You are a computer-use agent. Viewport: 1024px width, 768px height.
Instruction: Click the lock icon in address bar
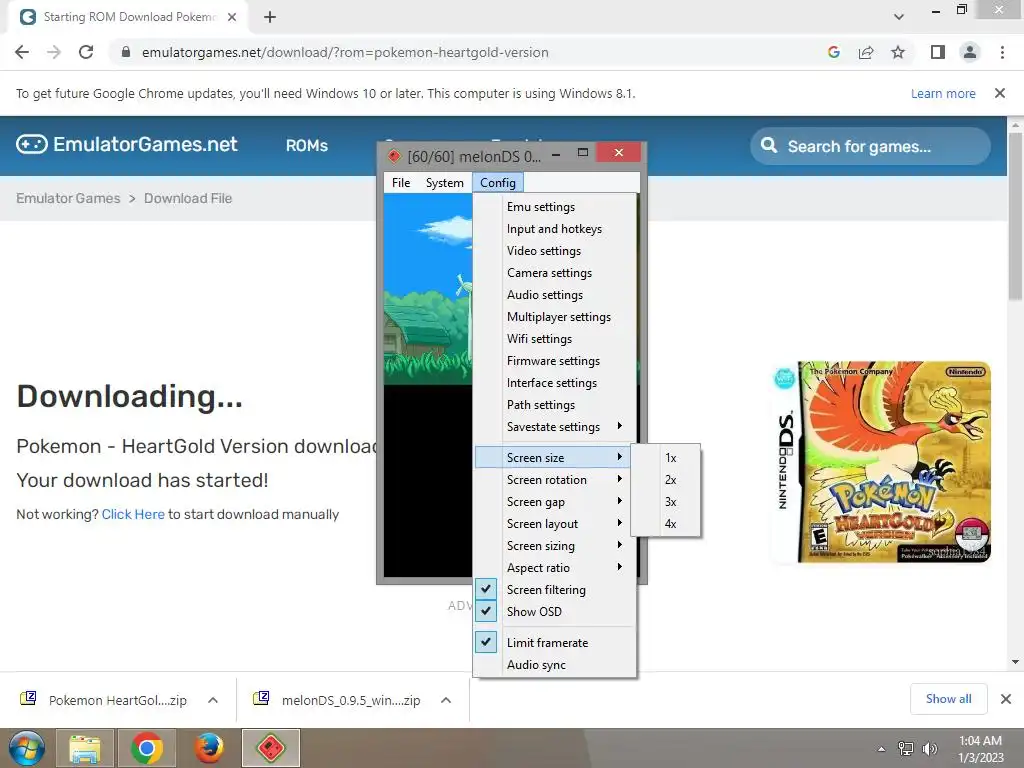[126, 52]
